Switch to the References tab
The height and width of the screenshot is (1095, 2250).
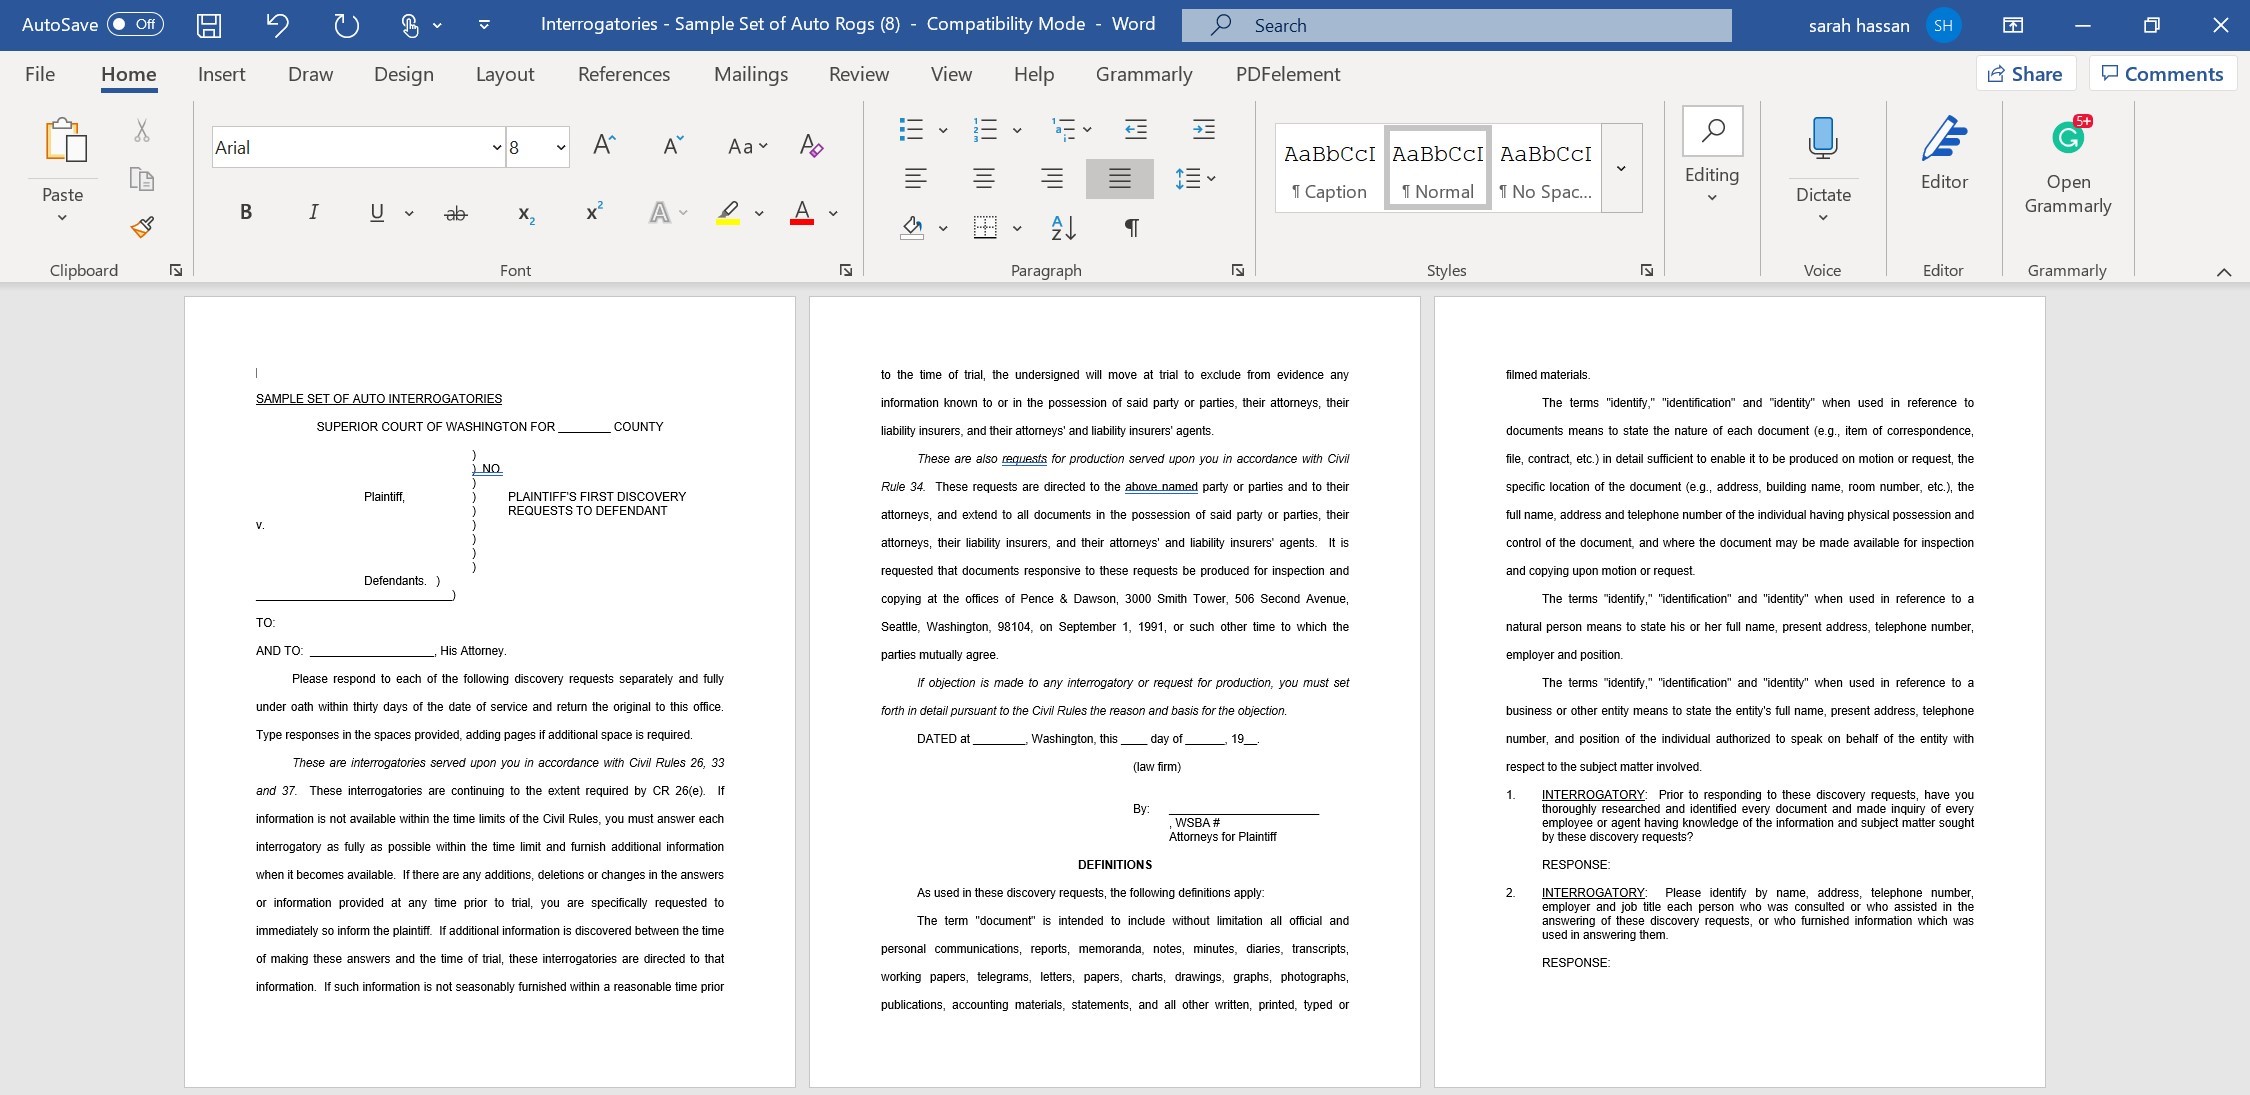624,73
